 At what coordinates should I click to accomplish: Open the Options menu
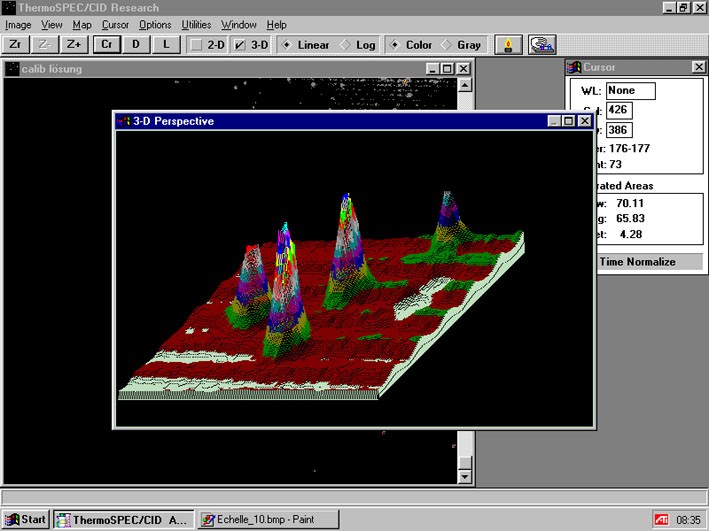155,25
